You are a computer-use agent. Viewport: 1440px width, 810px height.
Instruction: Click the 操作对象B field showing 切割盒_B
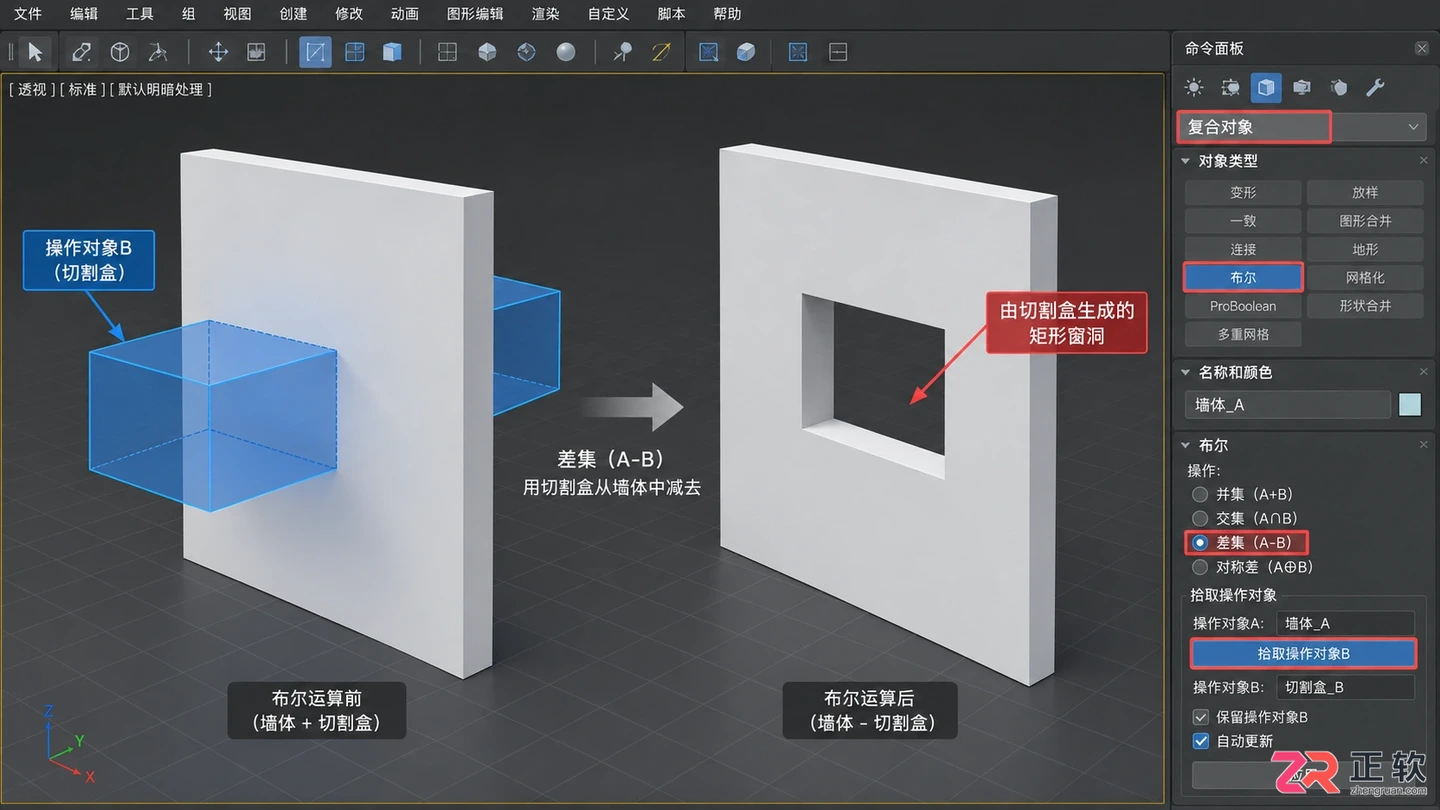(1345, 687)
